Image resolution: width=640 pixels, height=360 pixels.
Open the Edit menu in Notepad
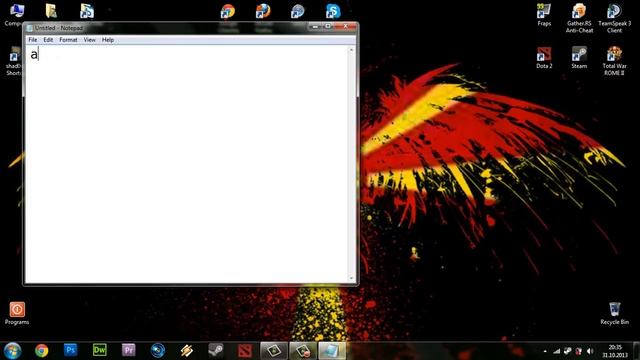coord(48,40)
